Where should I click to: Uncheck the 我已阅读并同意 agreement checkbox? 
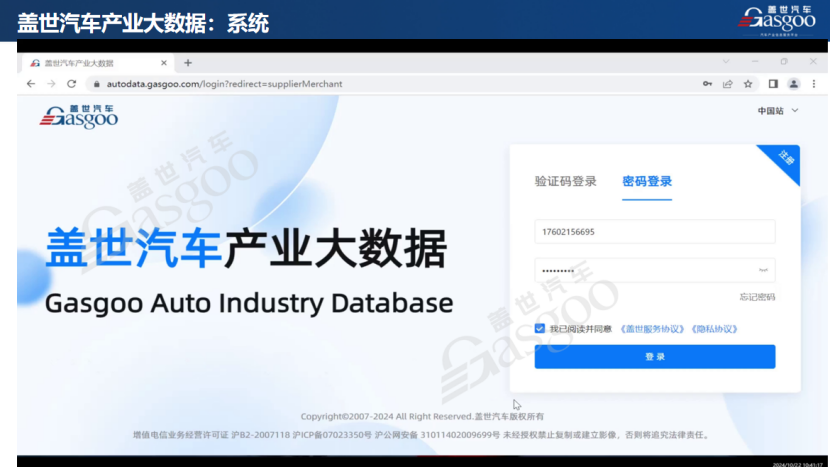540,329
